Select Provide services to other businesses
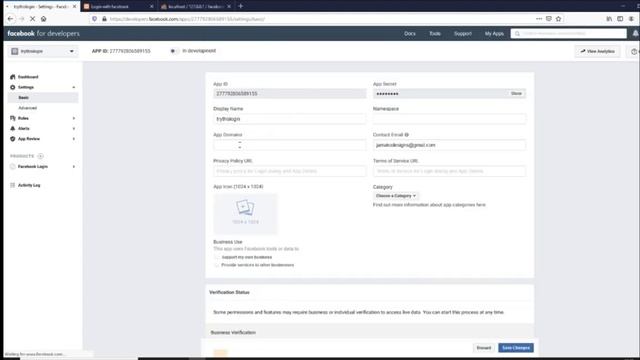The image size is (640, 360). 217,265
